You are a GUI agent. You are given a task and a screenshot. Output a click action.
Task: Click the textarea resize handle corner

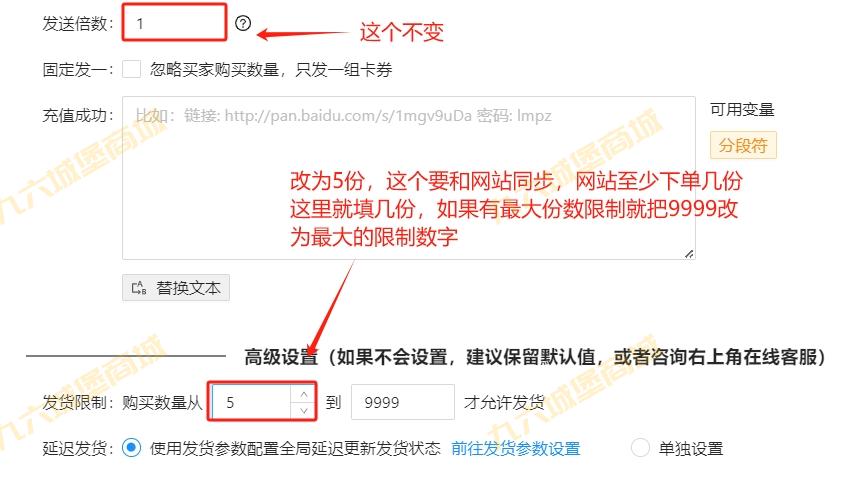[x=689, y=253]
